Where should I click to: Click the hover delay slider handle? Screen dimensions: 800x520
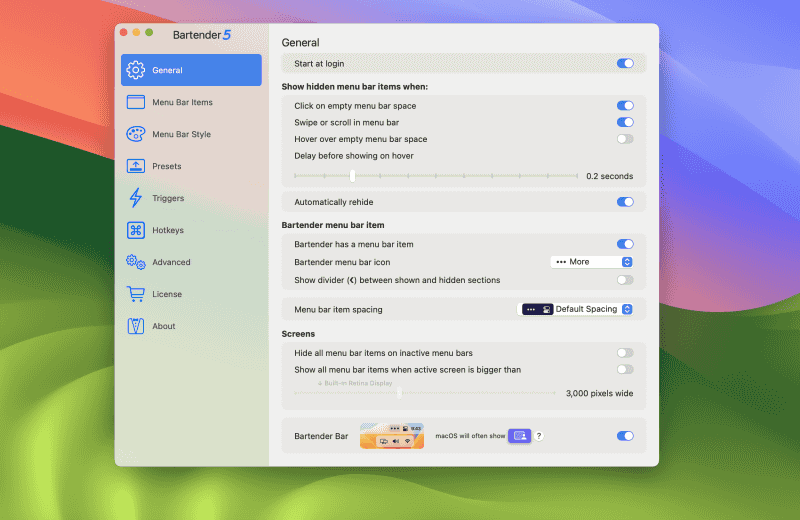click(352, 176)
